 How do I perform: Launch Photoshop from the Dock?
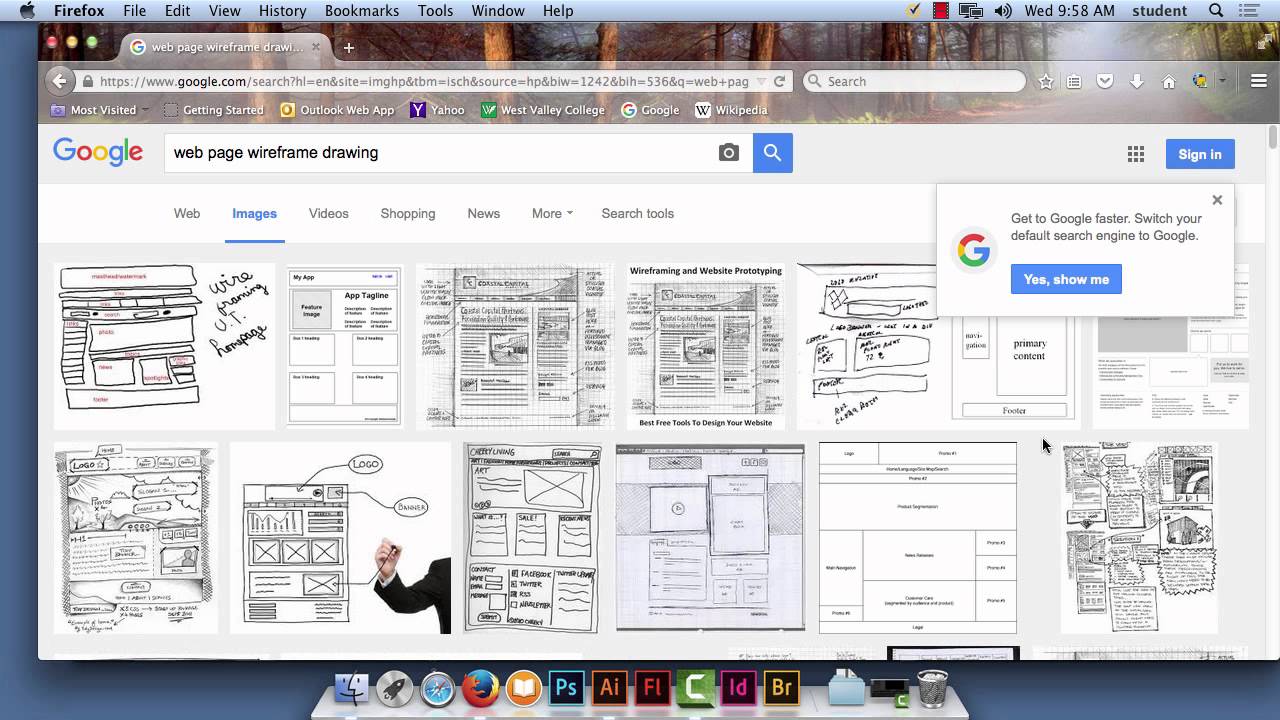click(566, 689)
